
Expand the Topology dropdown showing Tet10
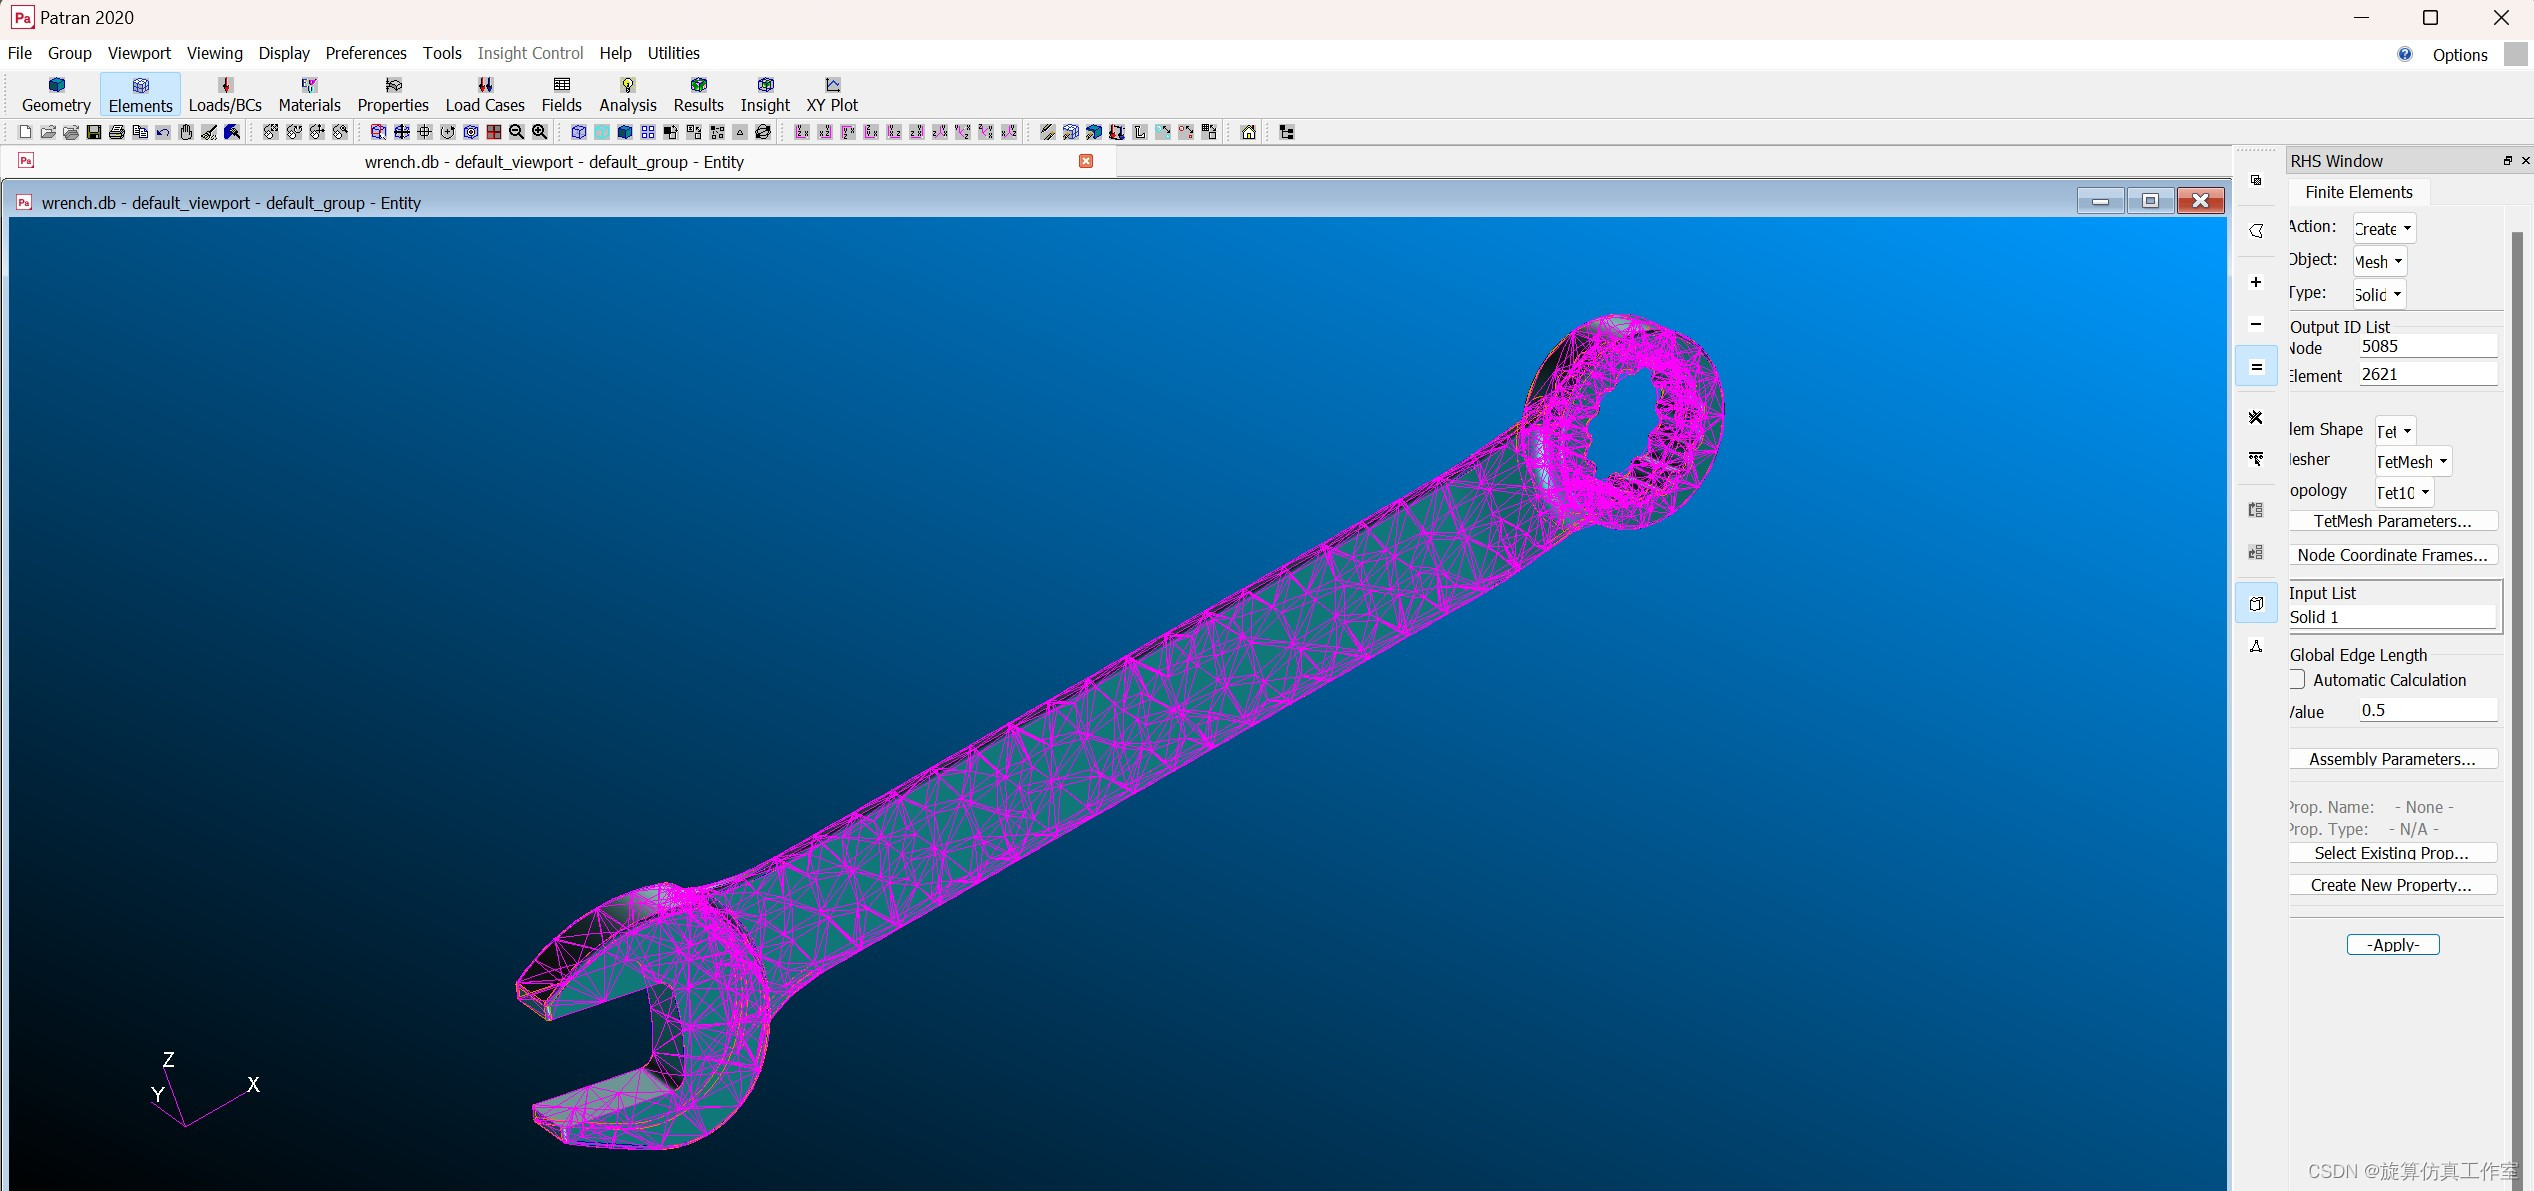coord(2404,493)
